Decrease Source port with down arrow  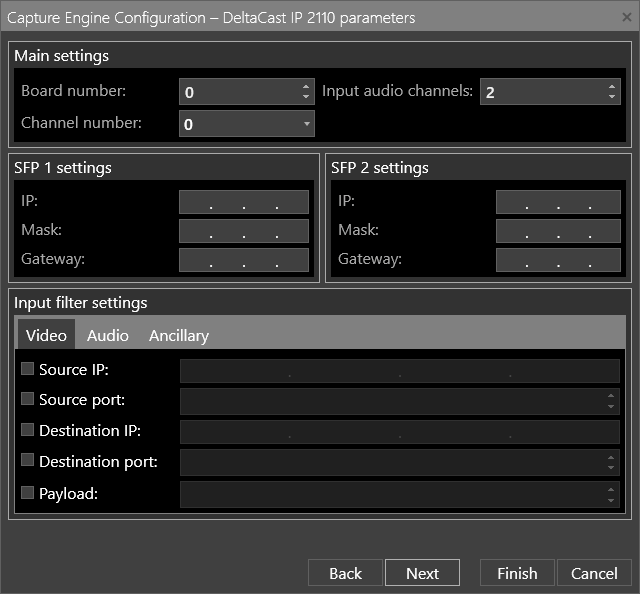point(611,406)
